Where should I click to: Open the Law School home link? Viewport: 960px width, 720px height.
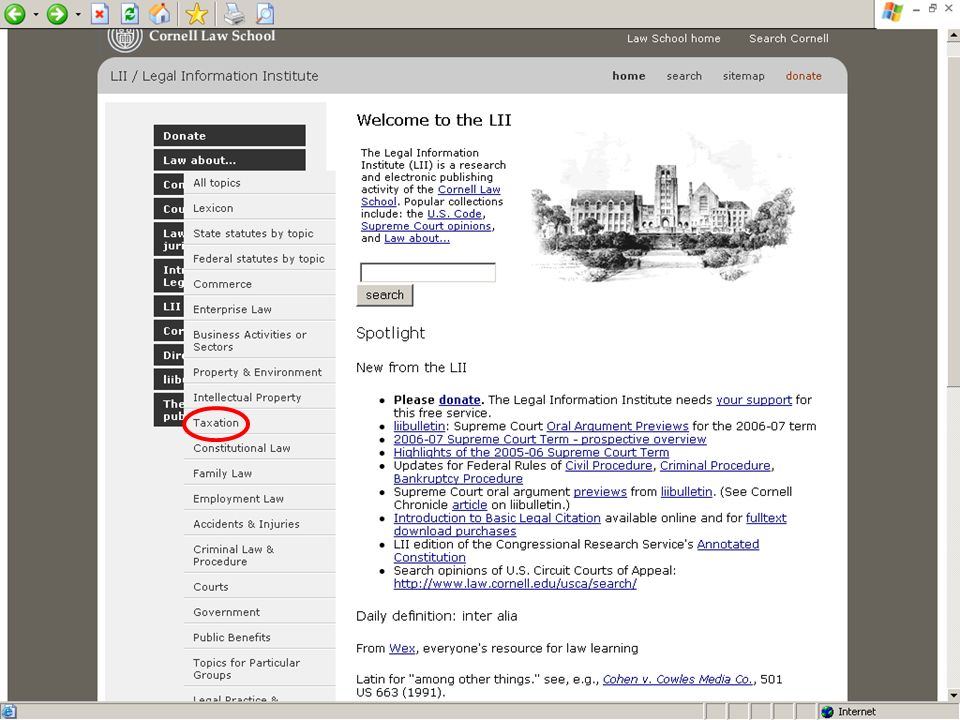pyautogui.click(x=673, y=39)
